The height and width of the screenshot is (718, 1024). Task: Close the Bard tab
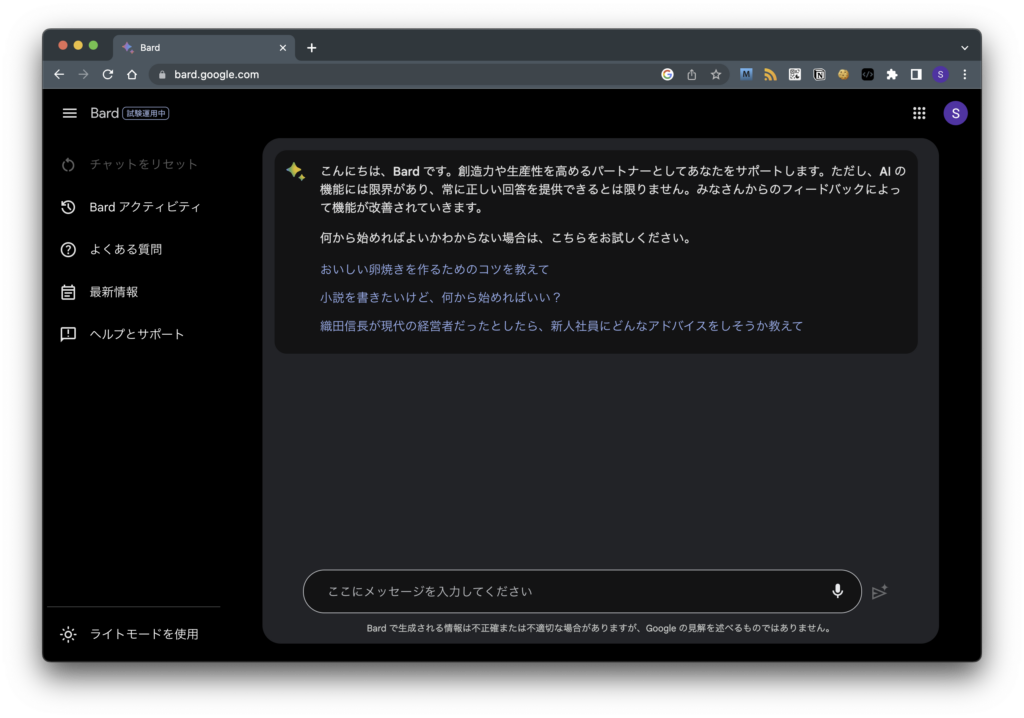283,48
